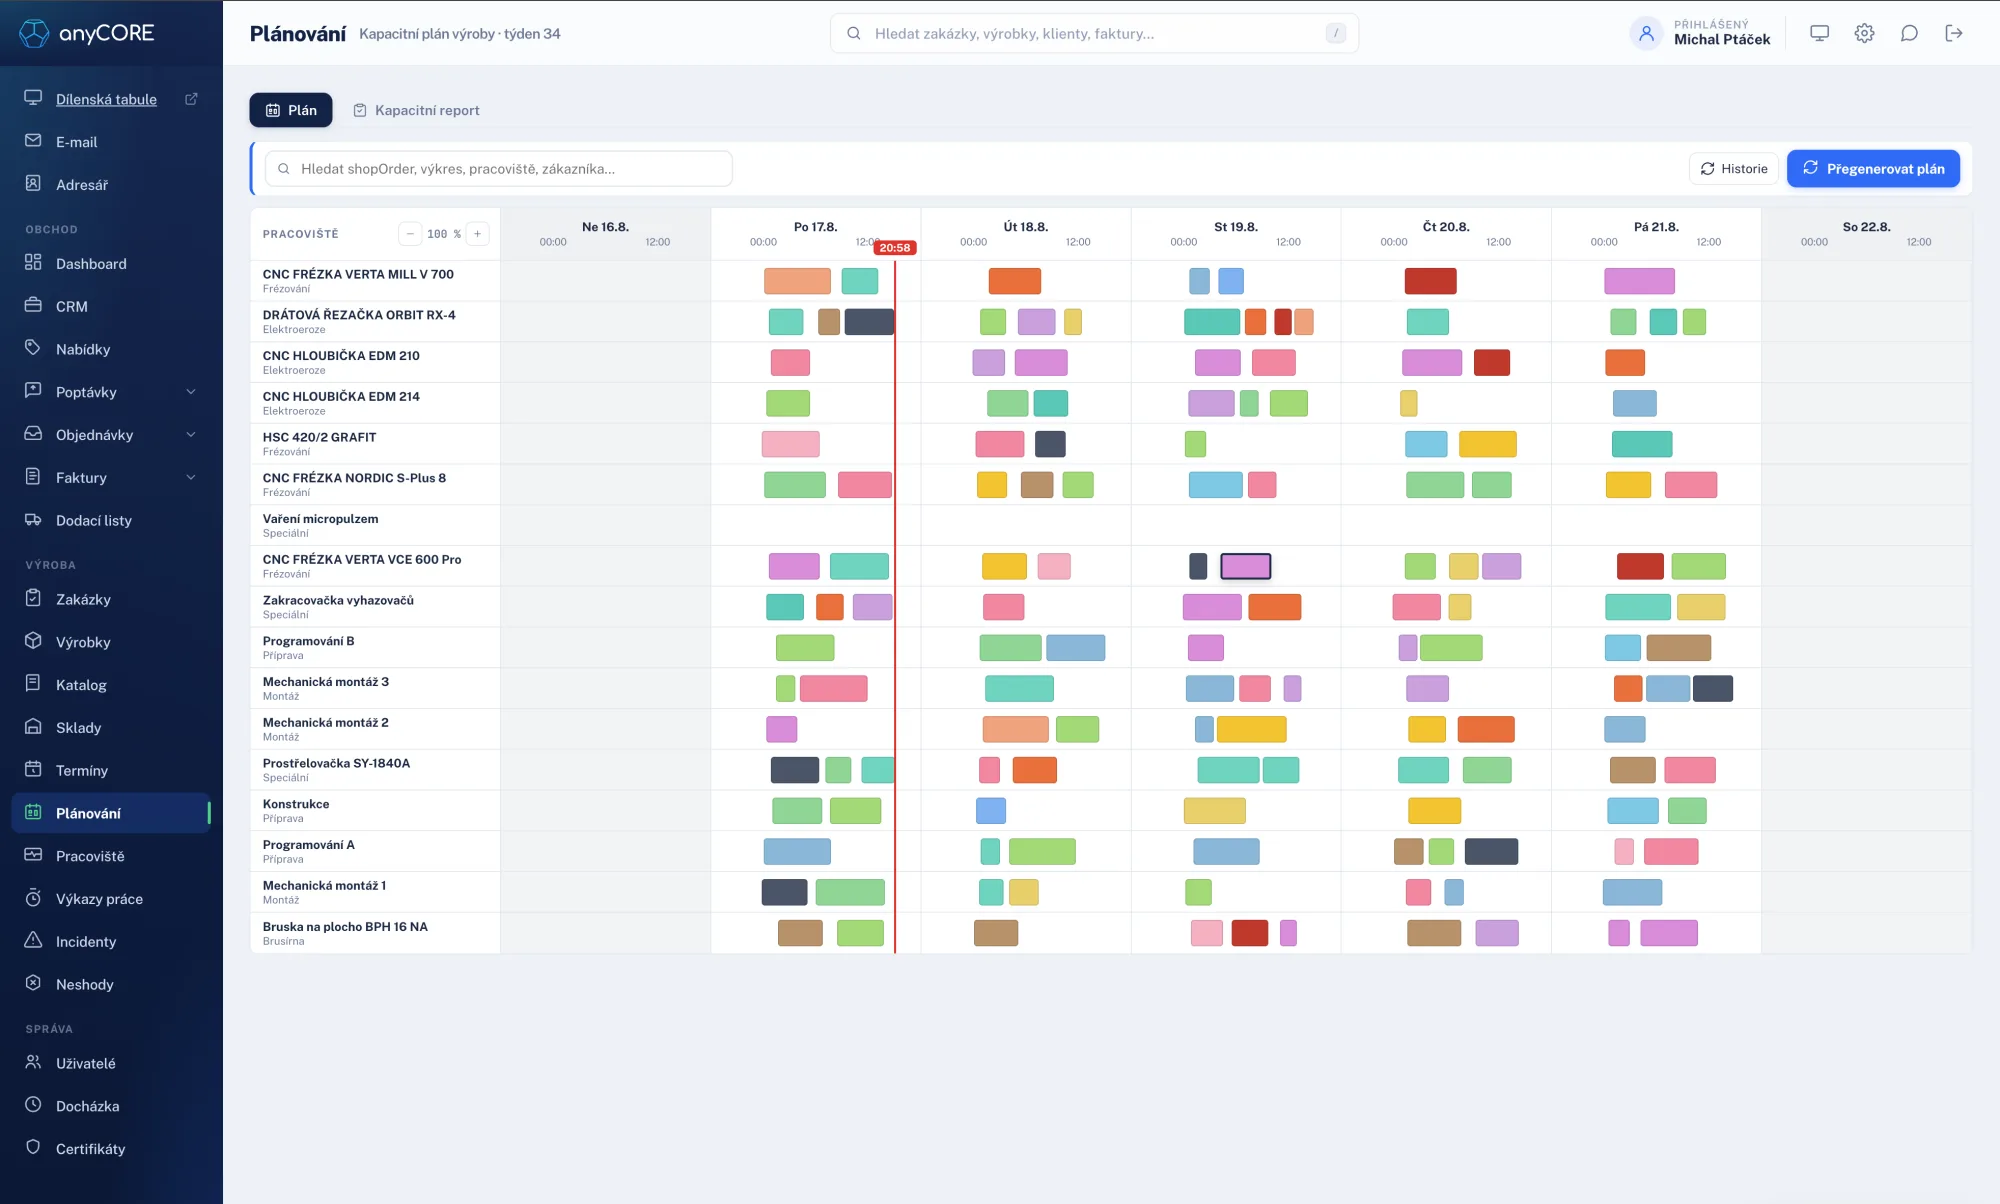Decrease zoom with the minus button
Screen dimensions: 2000x1204
coord(410,234)
